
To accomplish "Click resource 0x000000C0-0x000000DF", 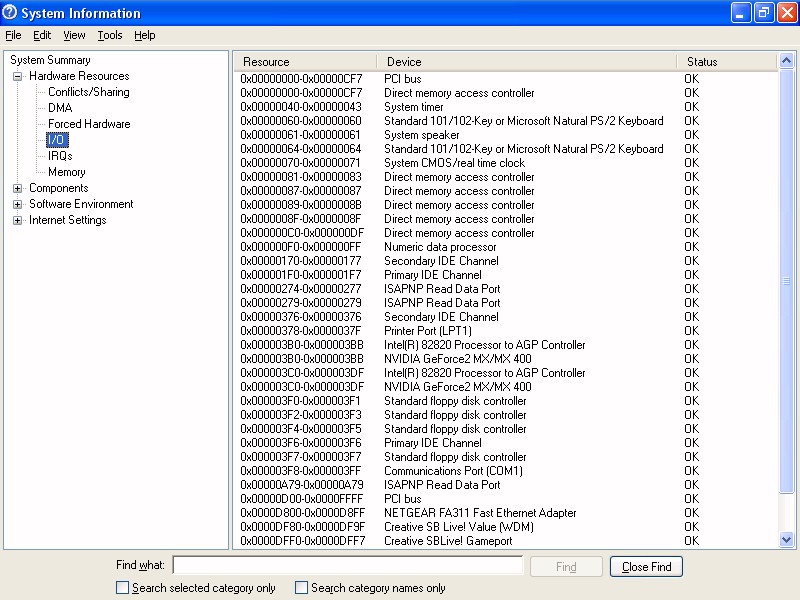I will coord(302,233).
